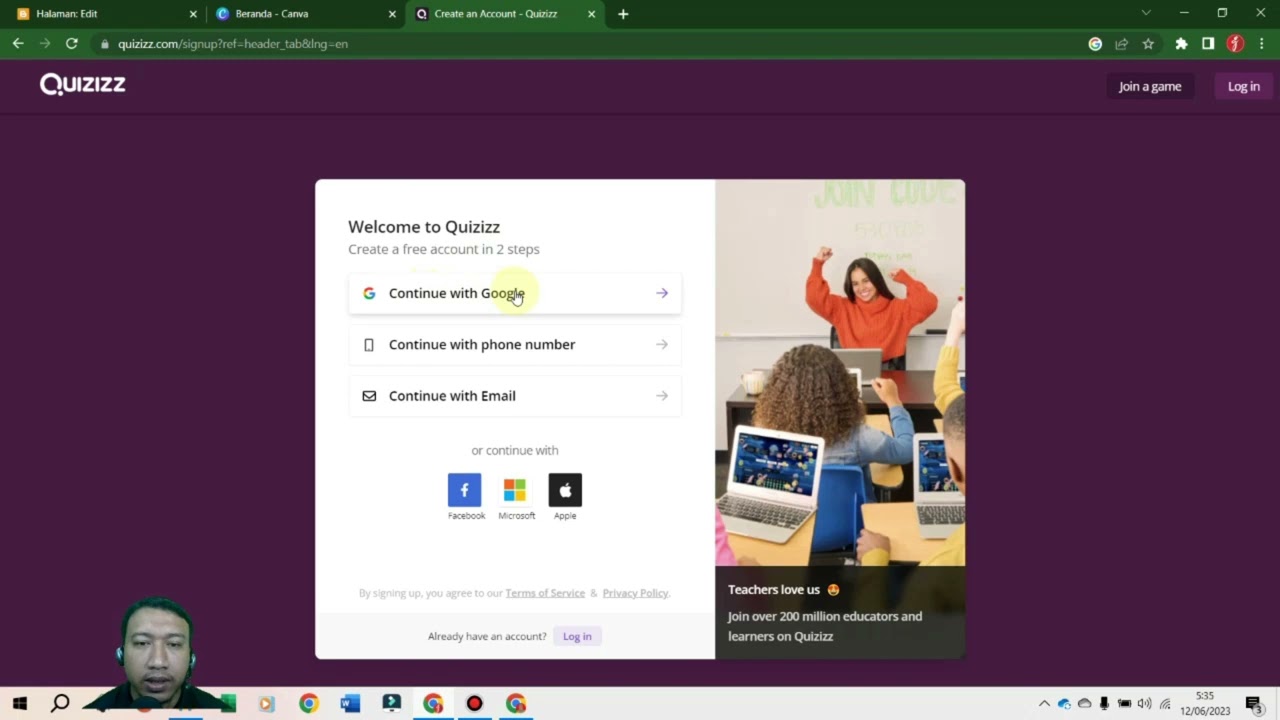1280x720 pixels.
Task: Toggle the browser side panel icon
Action: click(1208, 44)
